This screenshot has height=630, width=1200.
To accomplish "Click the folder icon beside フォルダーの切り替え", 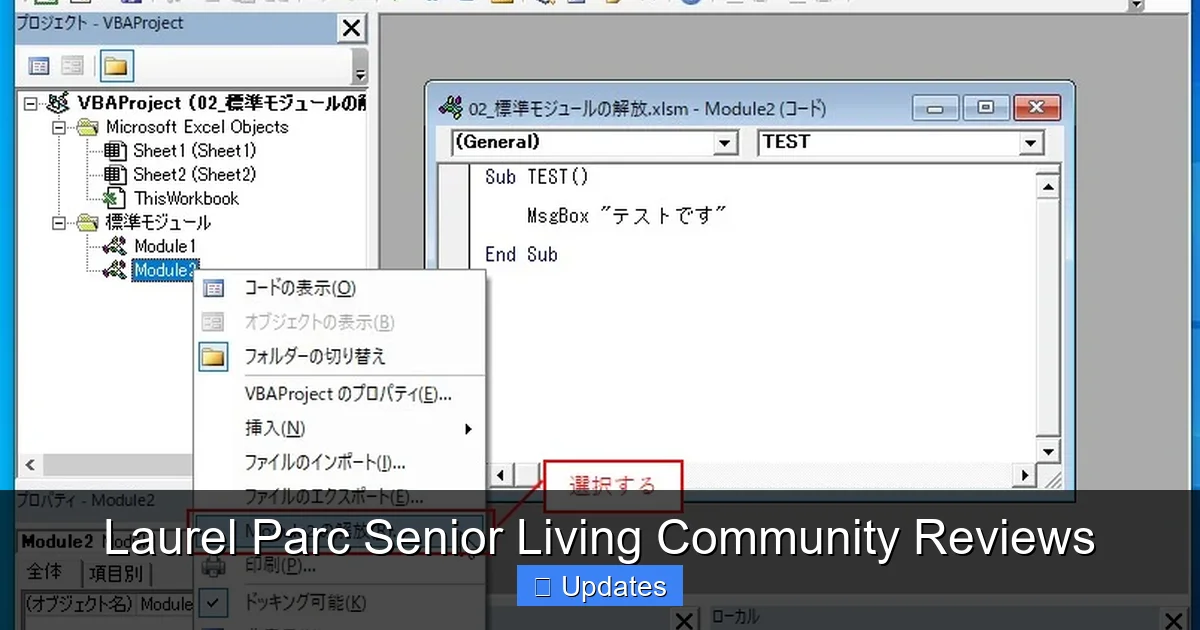I will tap(213, 356).
